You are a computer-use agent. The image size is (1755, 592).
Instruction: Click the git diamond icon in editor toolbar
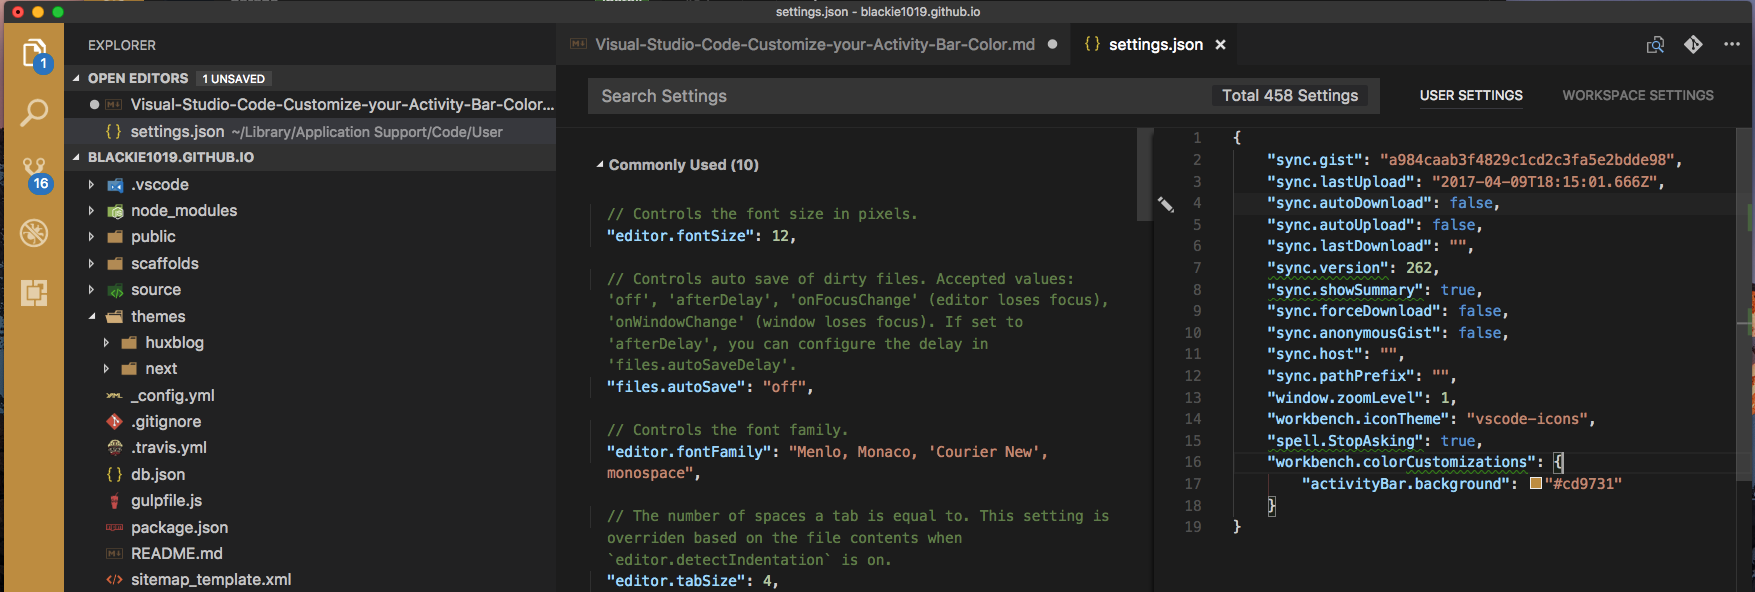click(1693, 45)
